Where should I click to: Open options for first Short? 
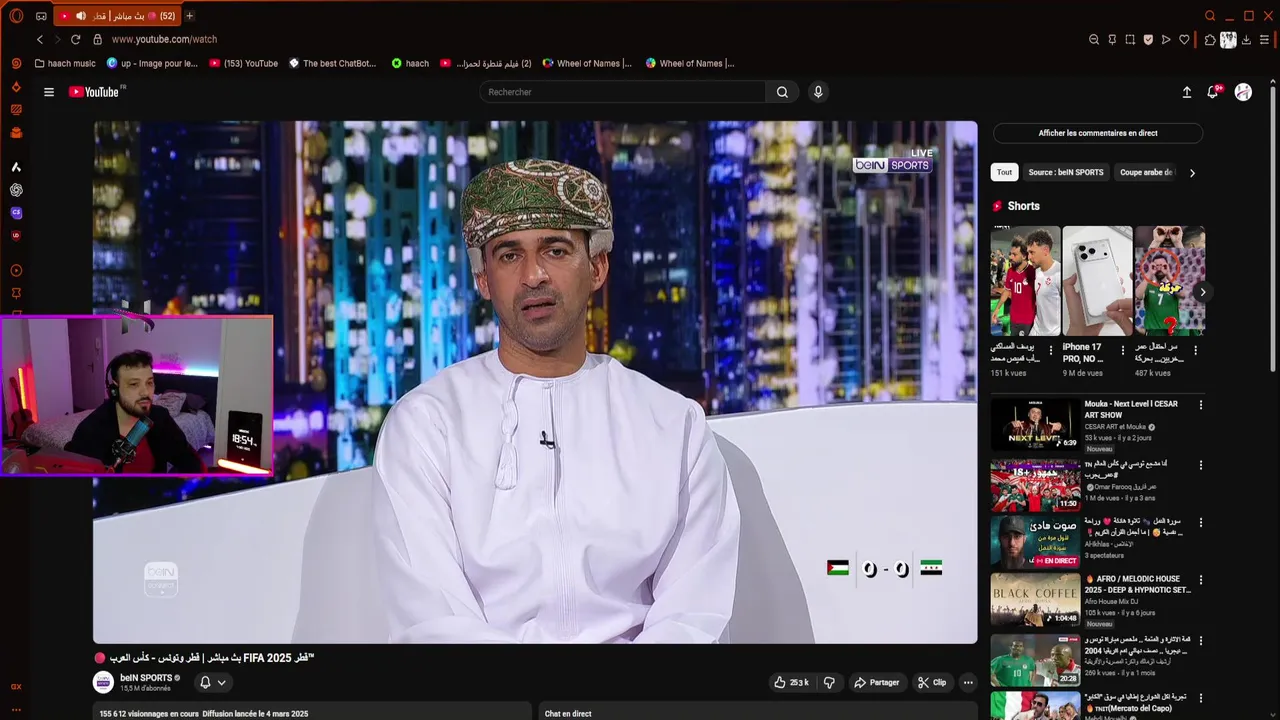pyautogui.click(x=1050, y=350)
